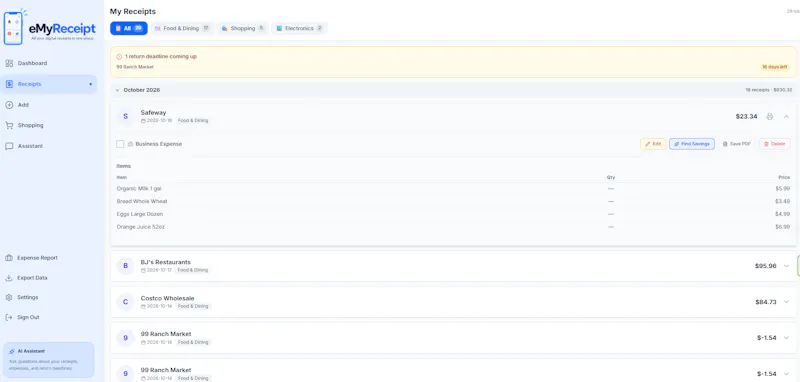
Task: Expand the BJ's Restaurants receipt
Action: click(786, 266)
